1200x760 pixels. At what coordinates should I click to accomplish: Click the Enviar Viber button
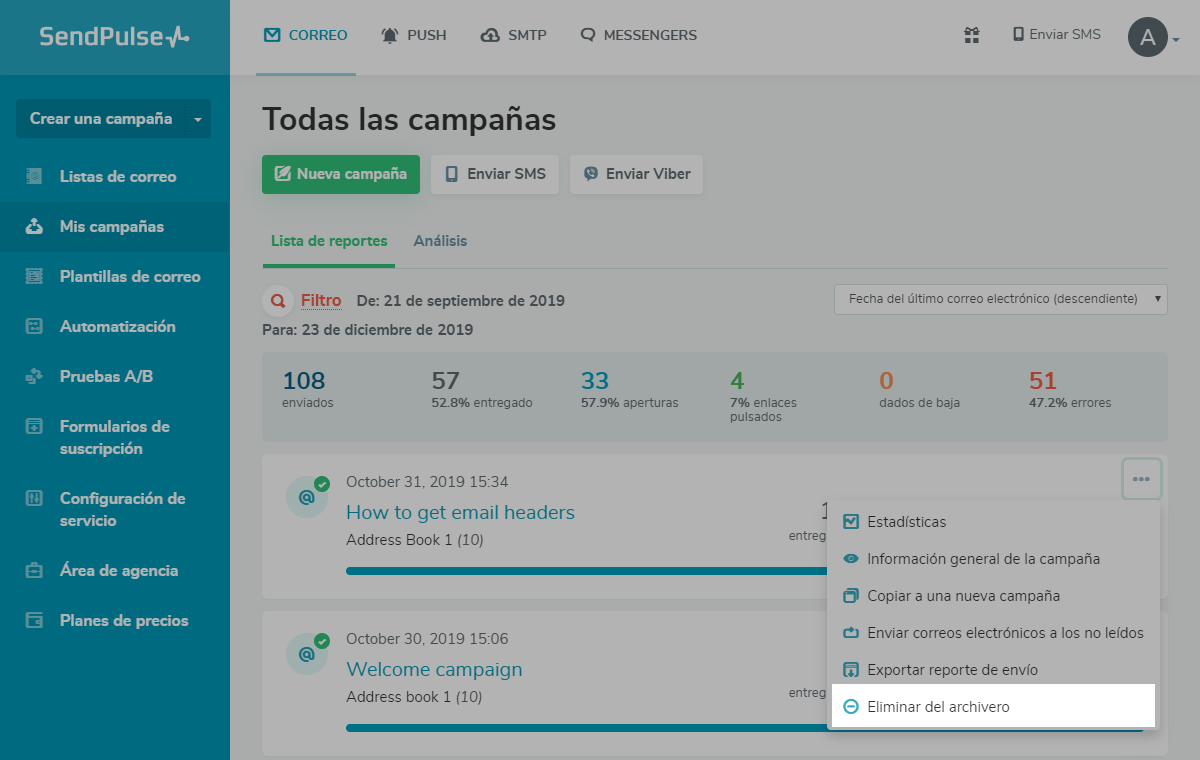point(636,174)
